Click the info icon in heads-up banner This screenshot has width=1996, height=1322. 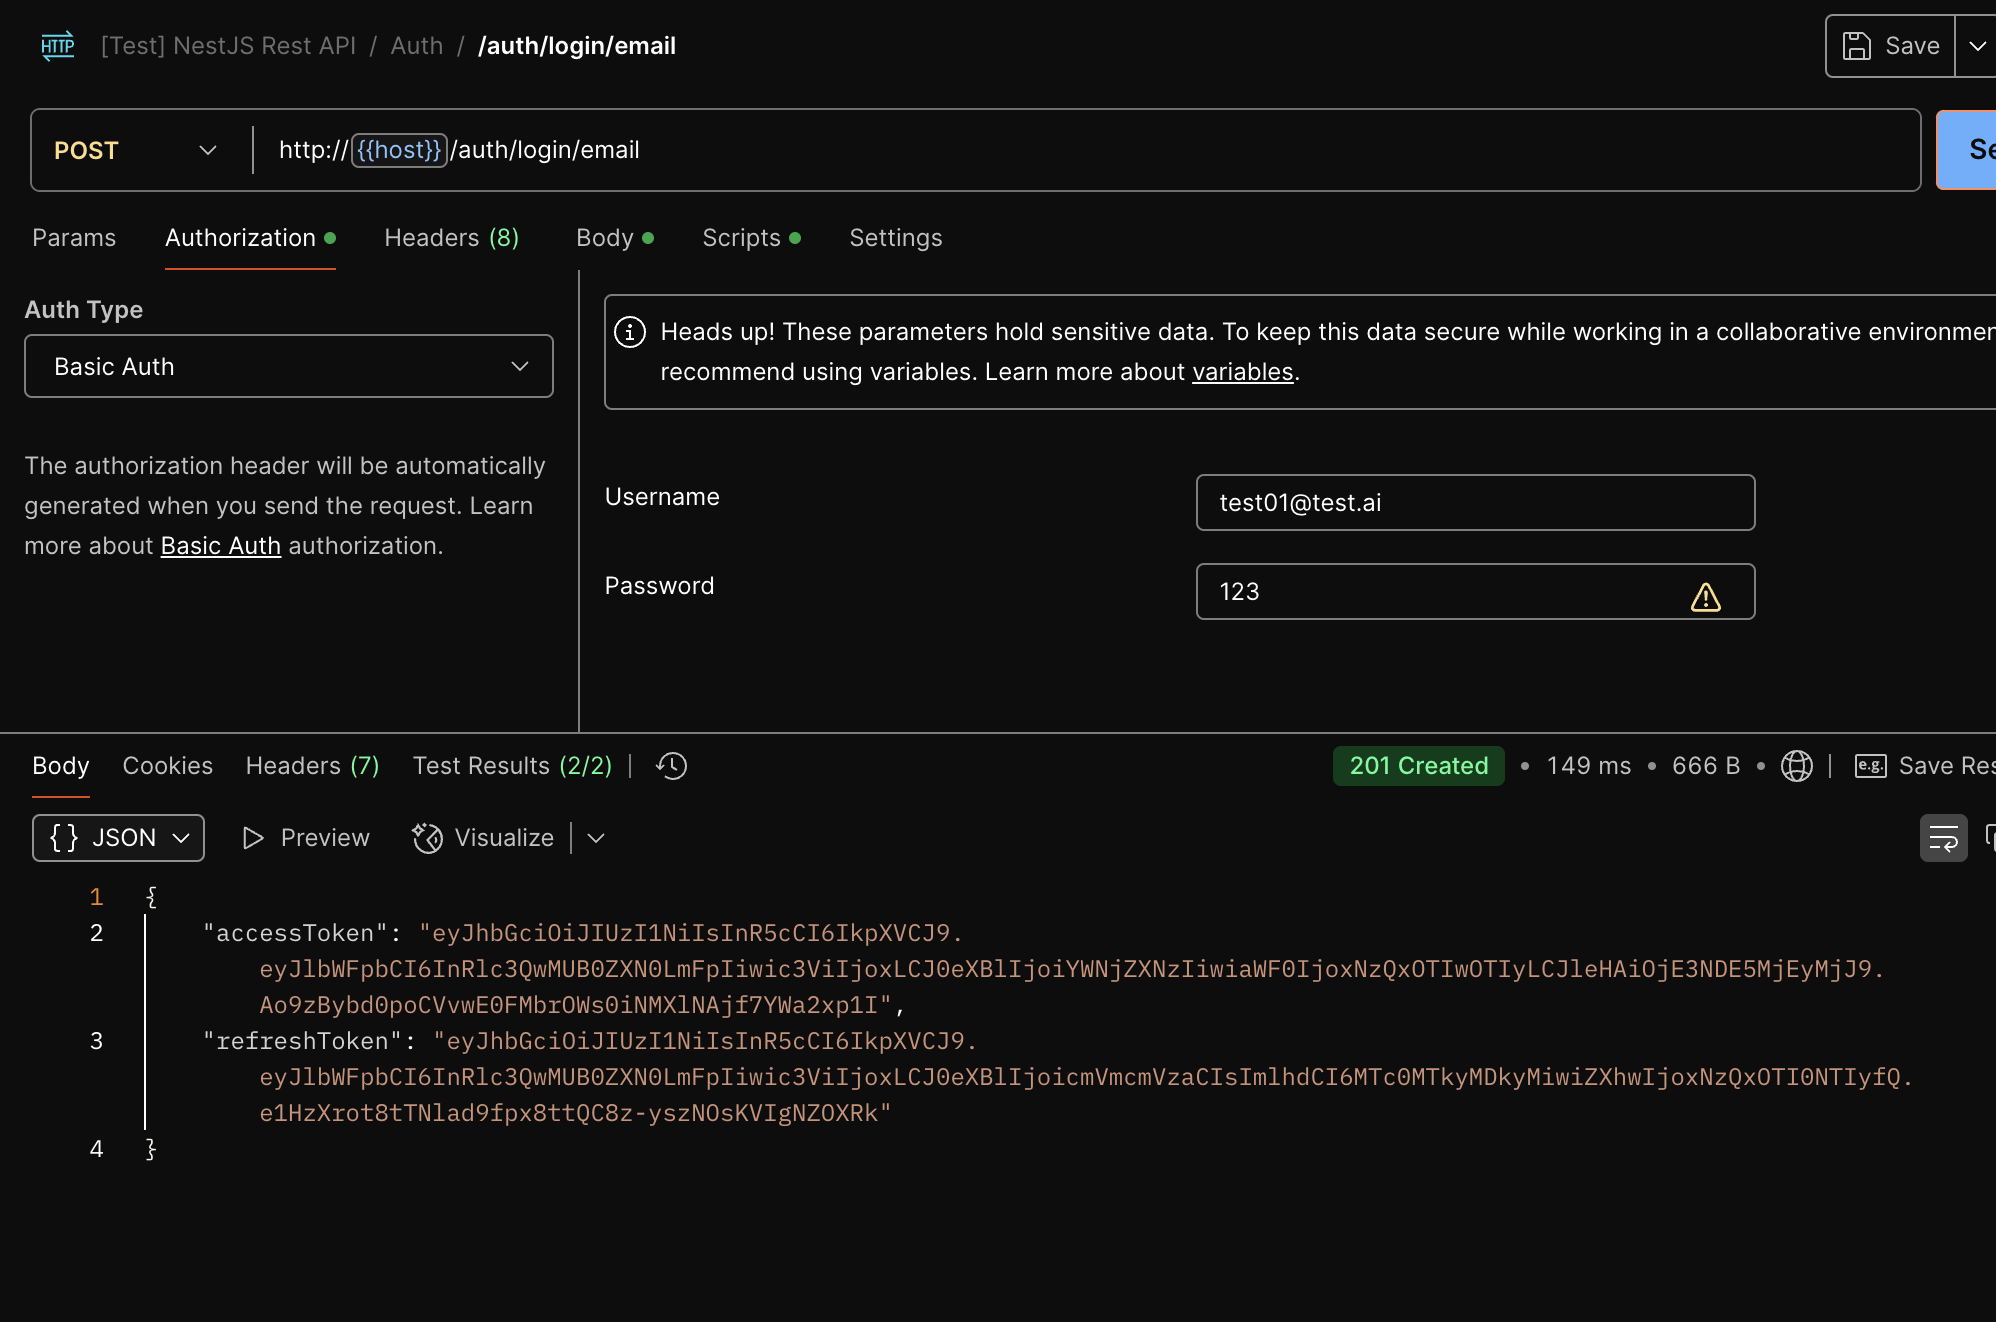(x=629, y=332)
